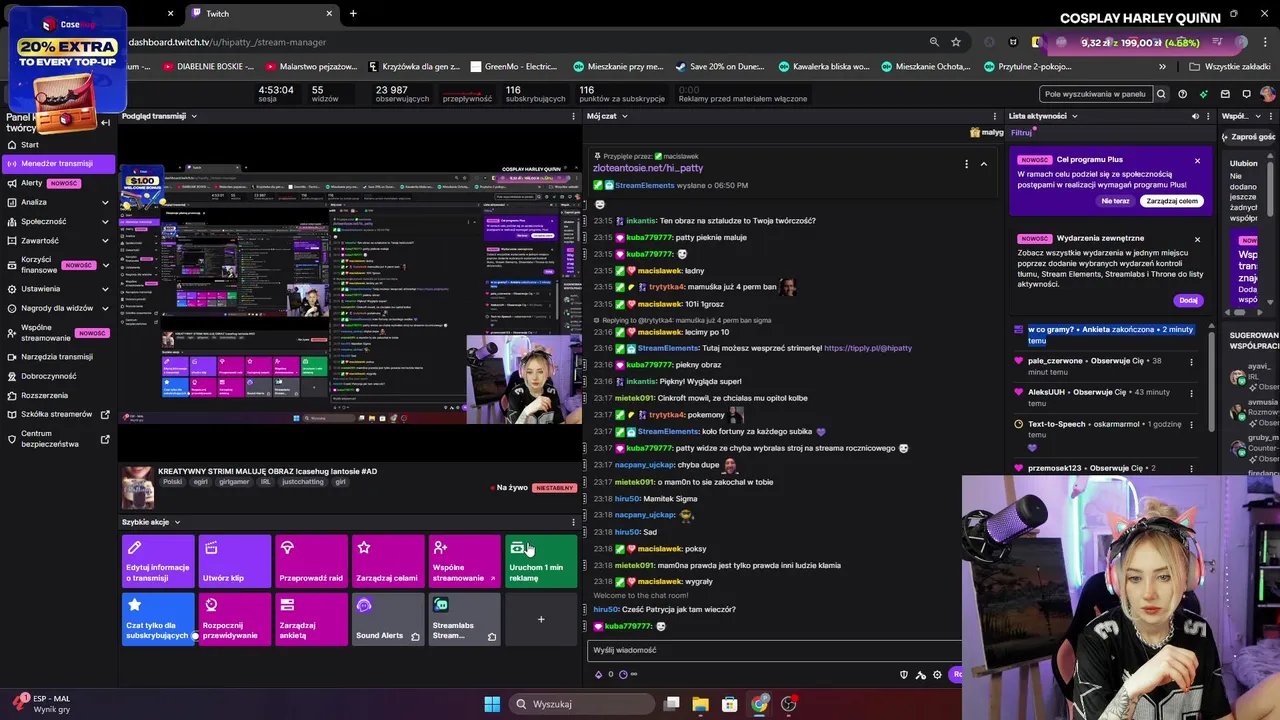The image size is (1280, 720).
Task: Select 'Start' in the sidebar
Action: point(58,145)
